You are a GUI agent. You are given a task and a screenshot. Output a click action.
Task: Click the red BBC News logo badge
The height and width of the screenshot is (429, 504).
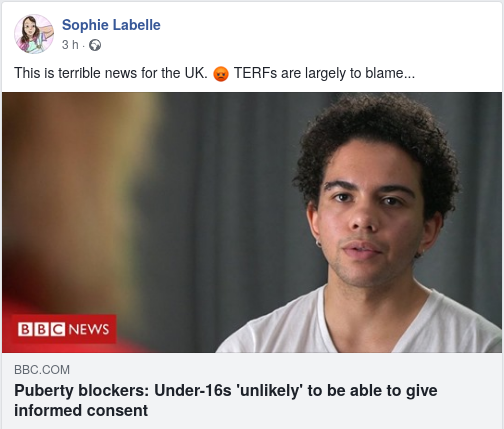point(64,329)
